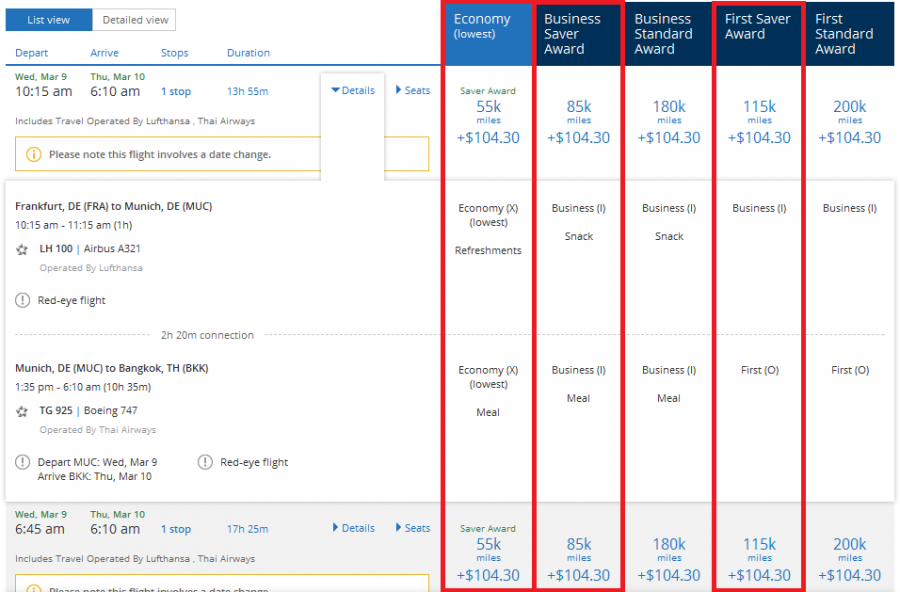Click the date change notice info icon
The height and width of the screenshot is (592, 900).
(33, 155)
